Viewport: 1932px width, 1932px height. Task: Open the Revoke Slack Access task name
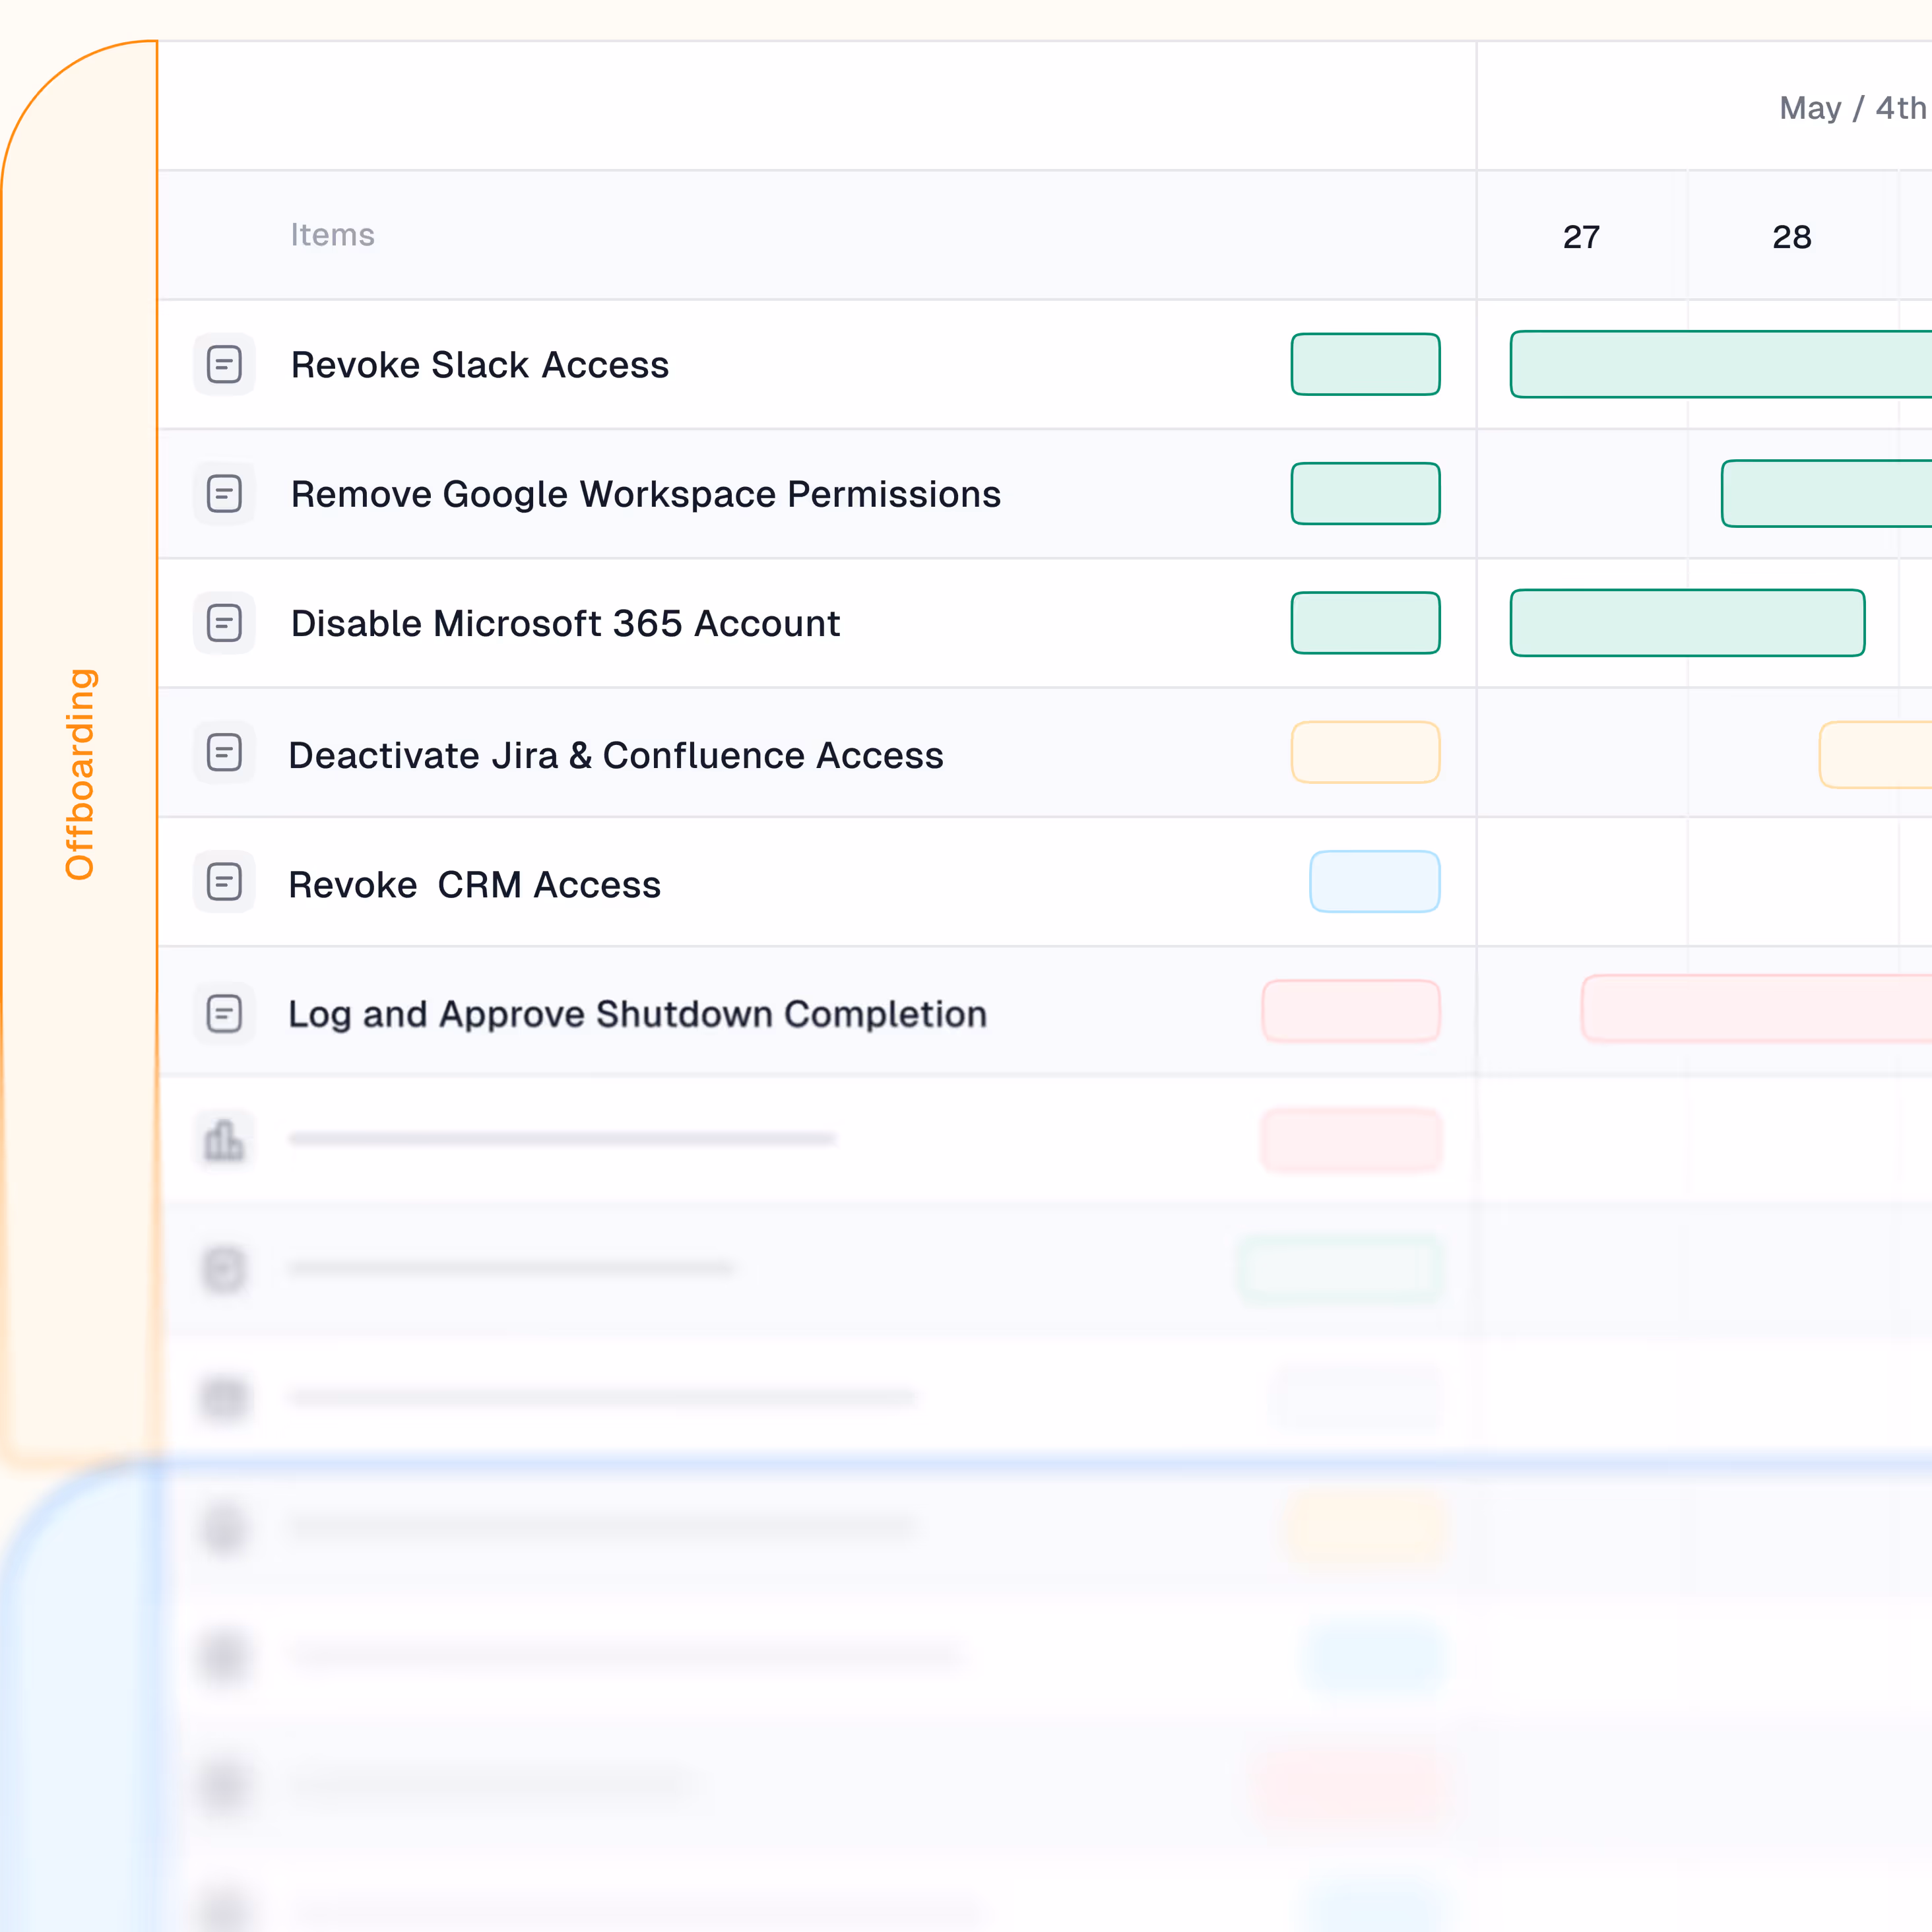pyautogui.click(x=479, y=365)
